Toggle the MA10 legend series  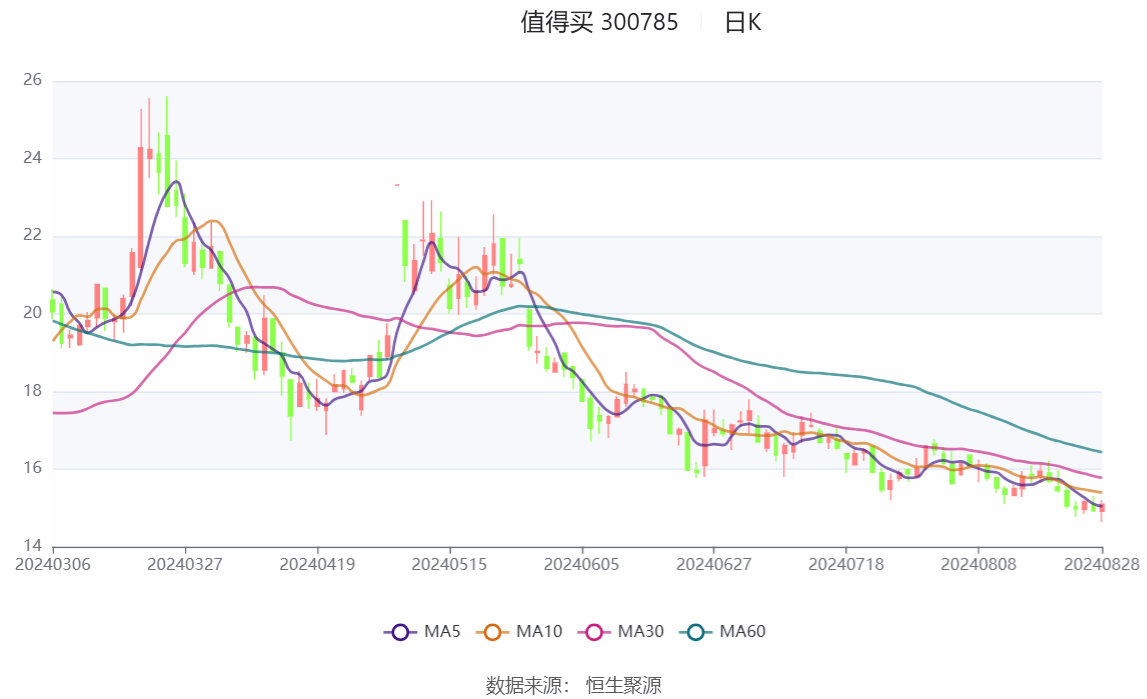click(519, 632)
